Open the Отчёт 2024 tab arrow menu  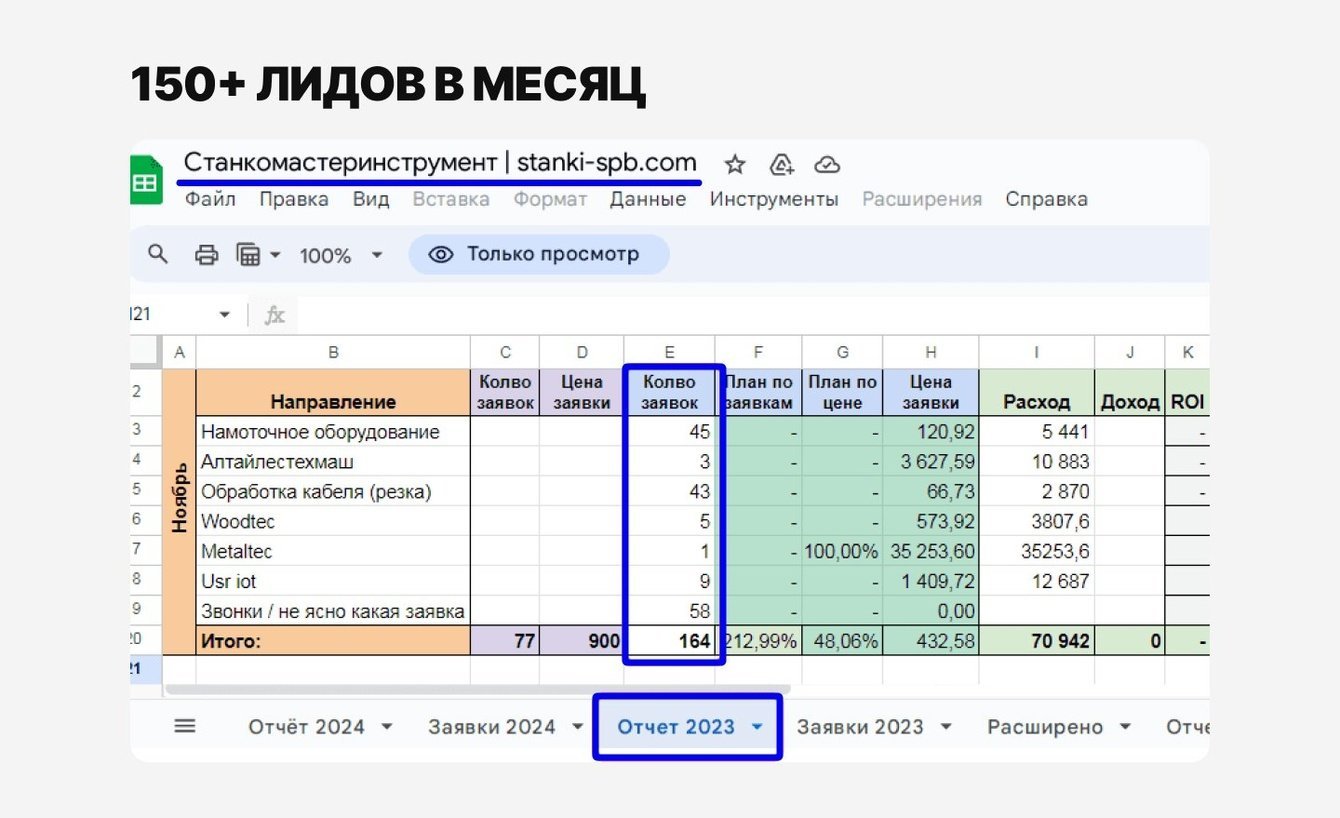(387, 727)
